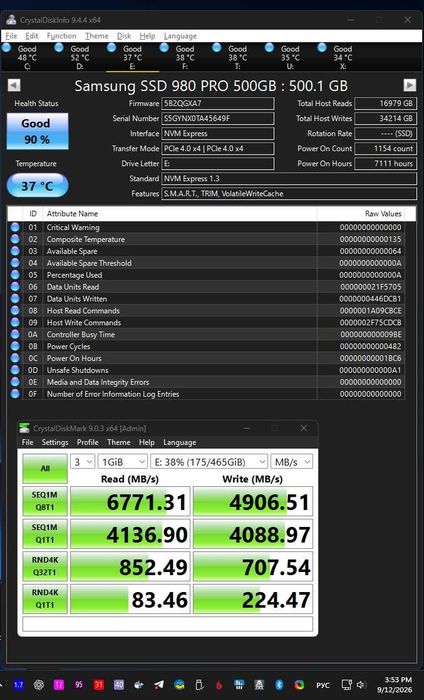This screenshot has width=424, height=700.
Task: Run RND4K Q32T1 test button
Action: [x=45, y=566]
